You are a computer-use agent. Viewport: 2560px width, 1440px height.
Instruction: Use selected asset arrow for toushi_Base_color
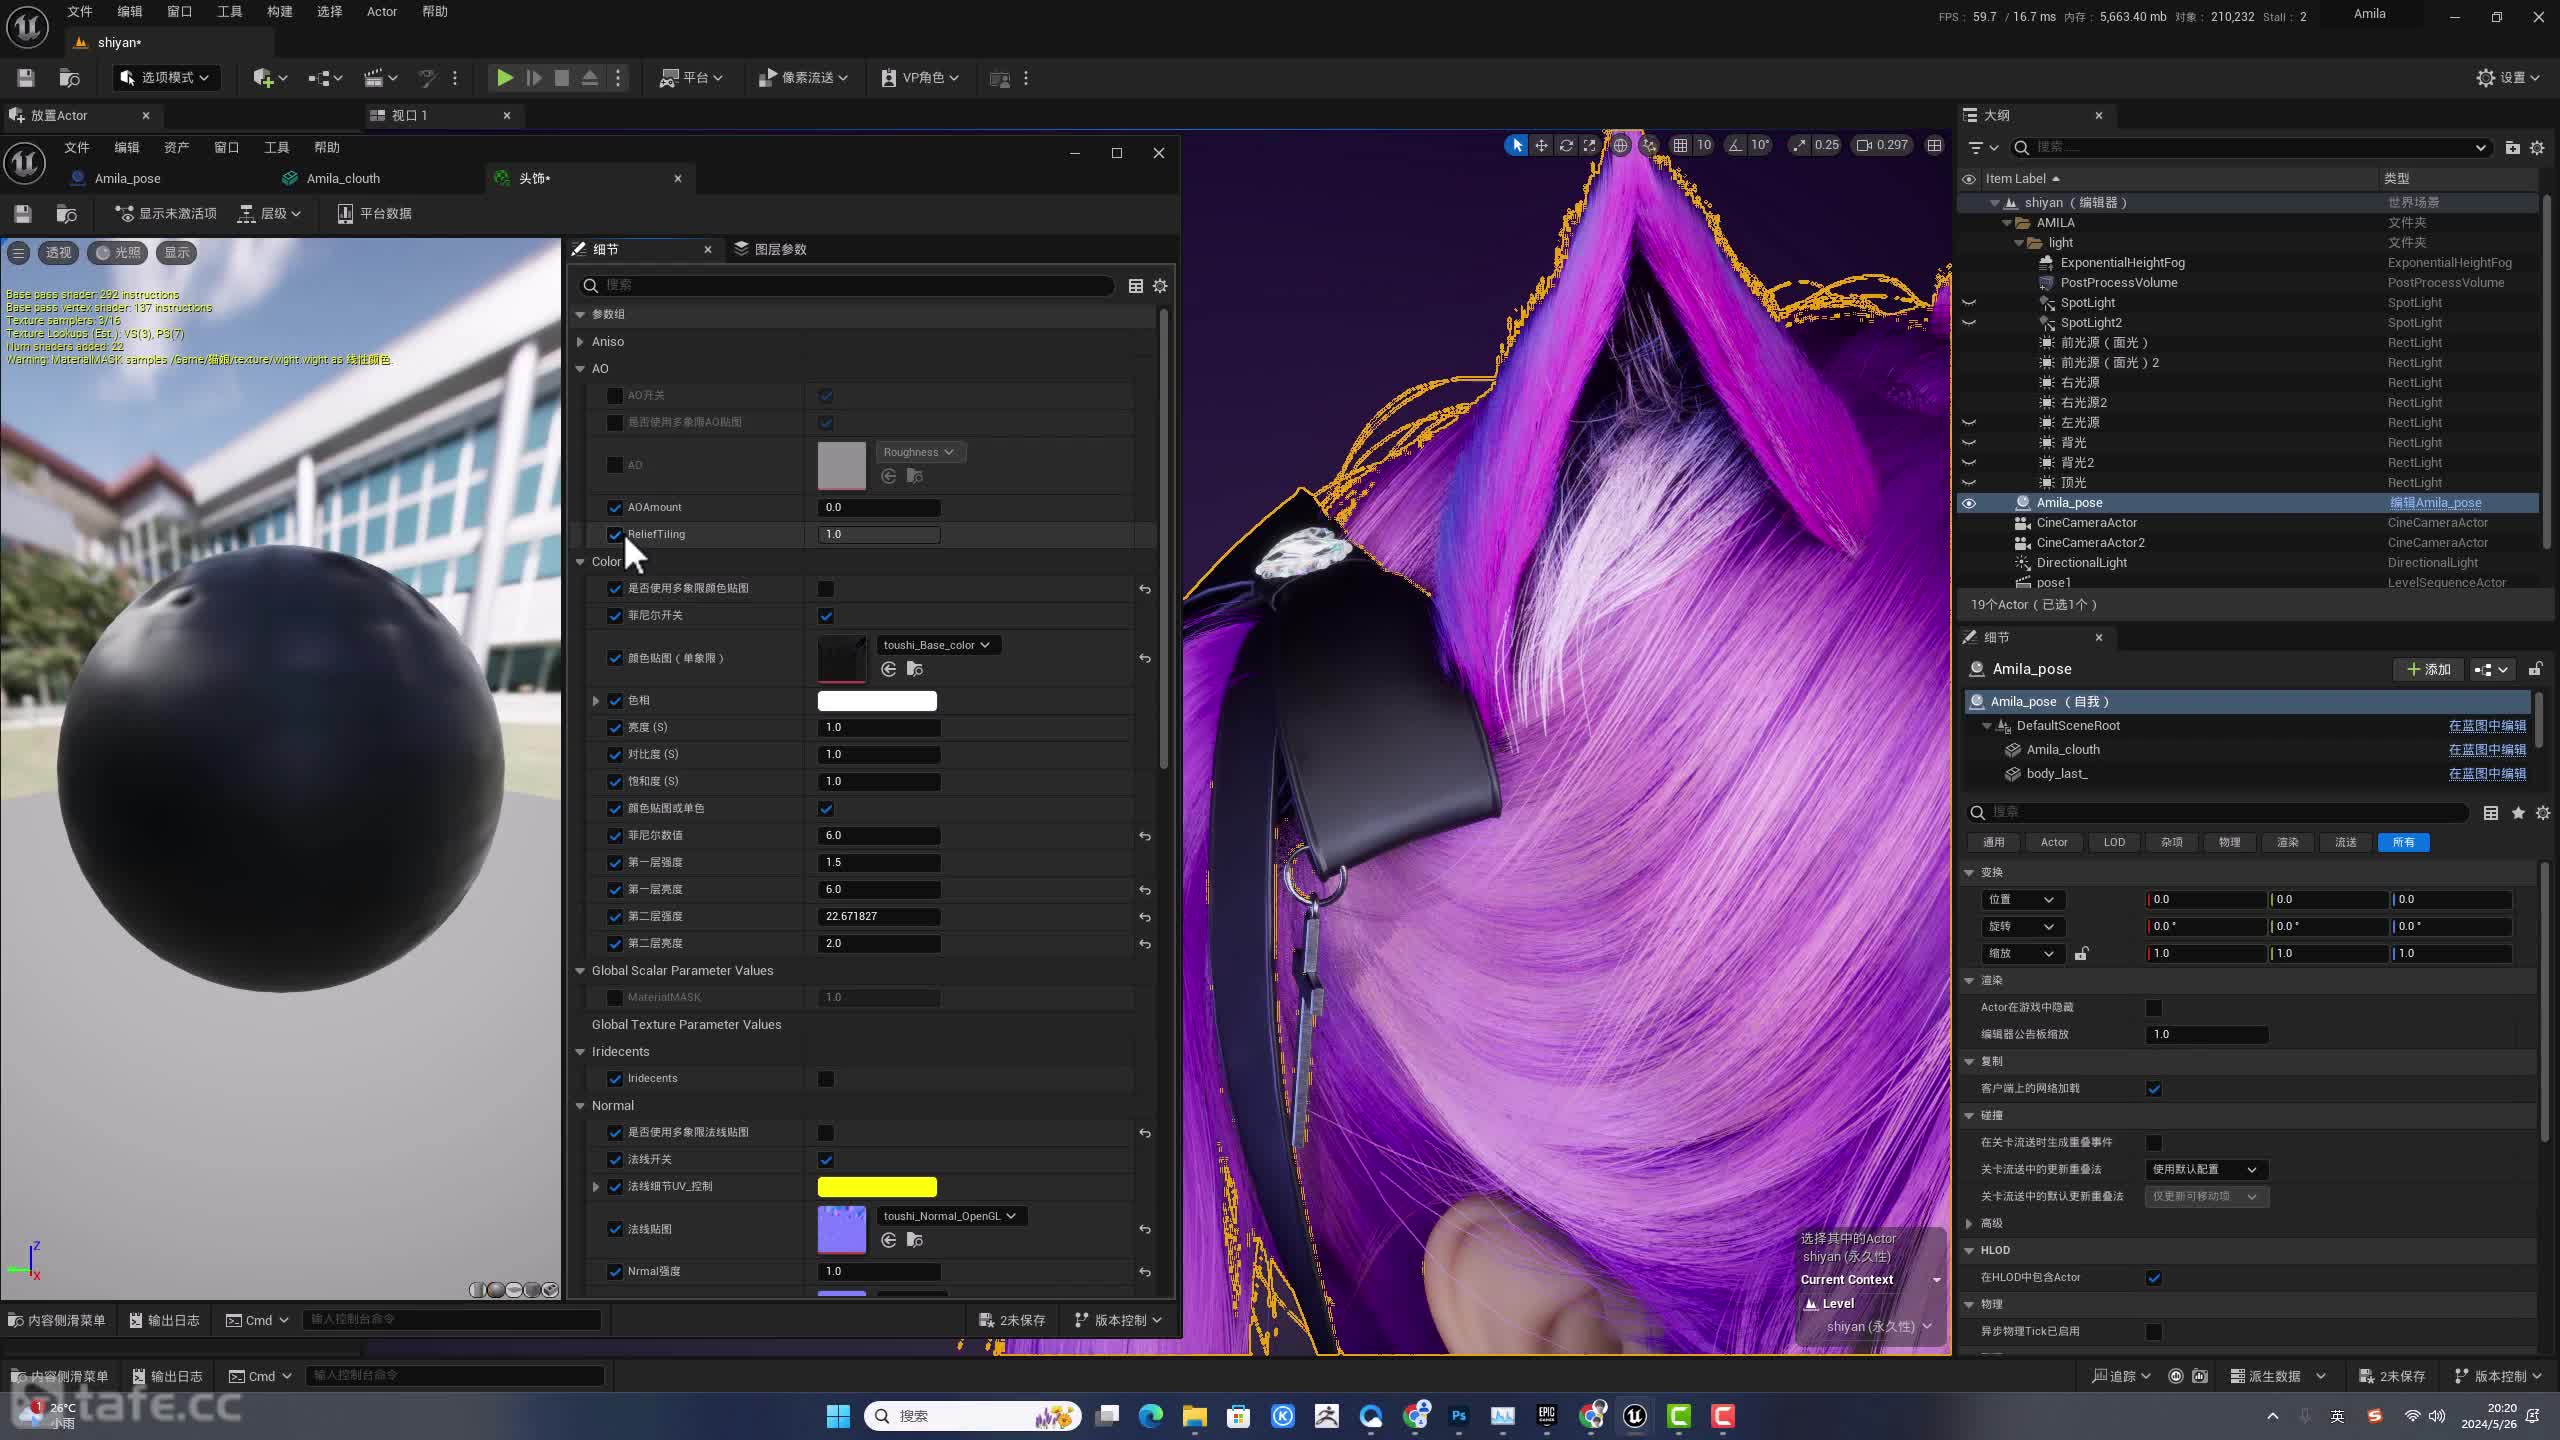(x=888, y=669)
